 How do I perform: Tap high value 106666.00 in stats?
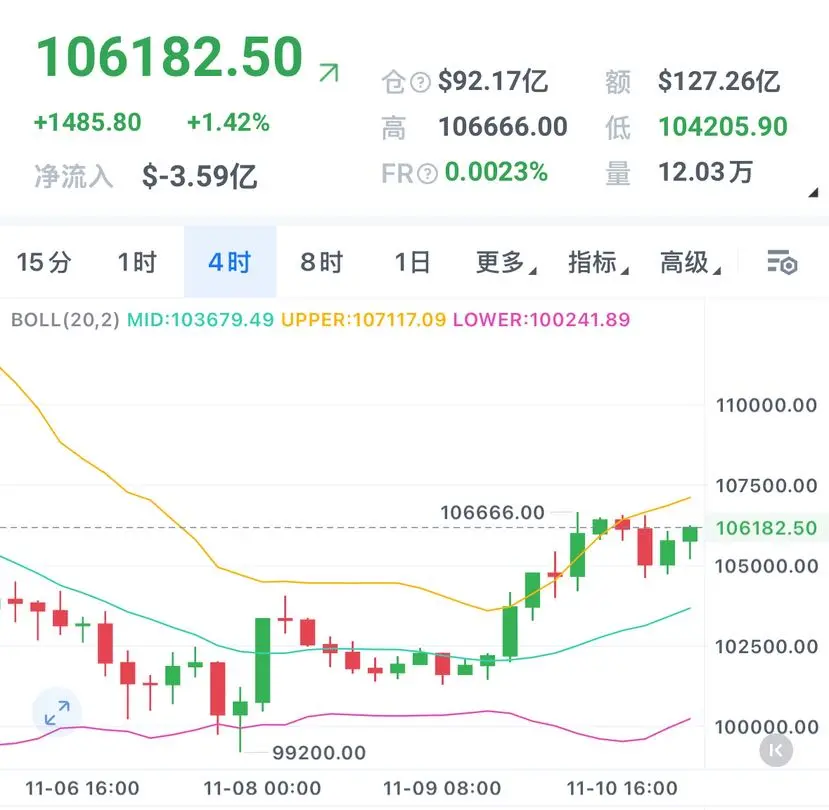[503, 127]
